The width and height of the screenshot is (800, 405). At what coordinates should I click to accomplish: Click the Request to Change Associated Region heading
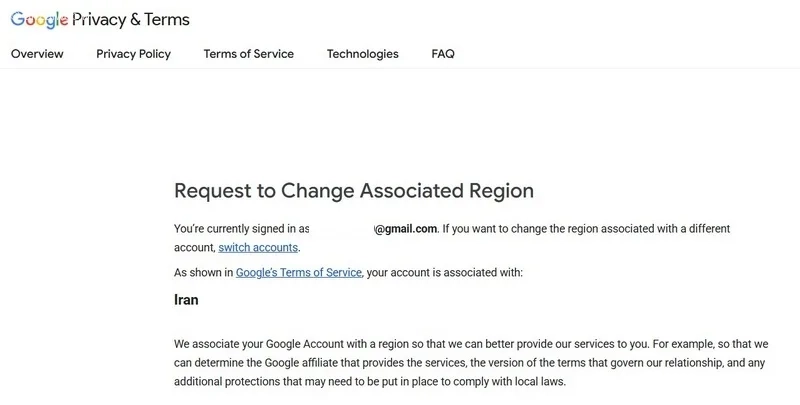pos(354,190)
